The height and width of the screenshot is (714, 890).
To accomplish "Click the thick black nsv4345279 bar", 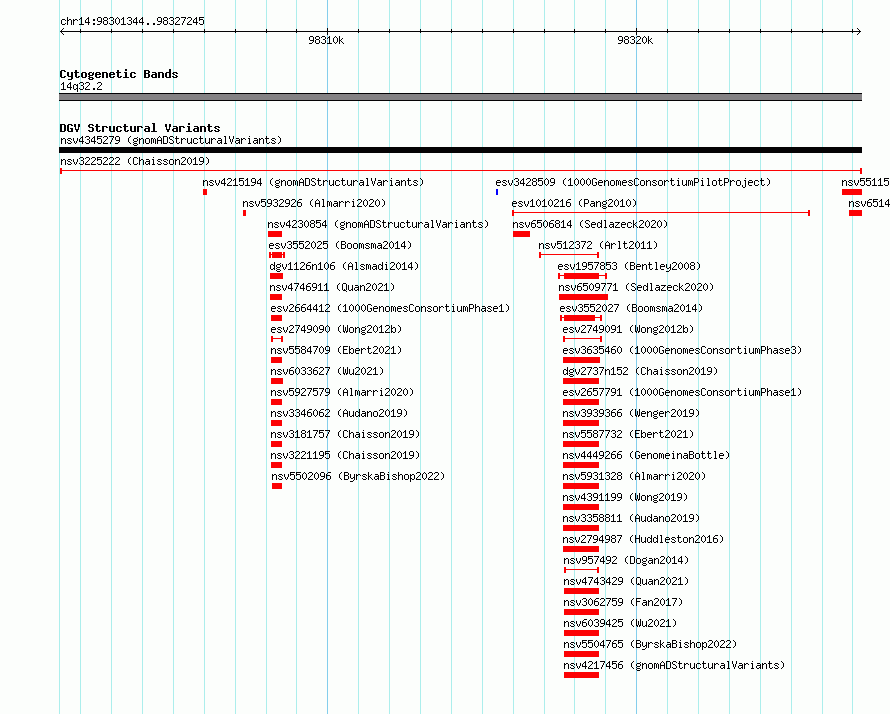I will (x=460, y=150).
